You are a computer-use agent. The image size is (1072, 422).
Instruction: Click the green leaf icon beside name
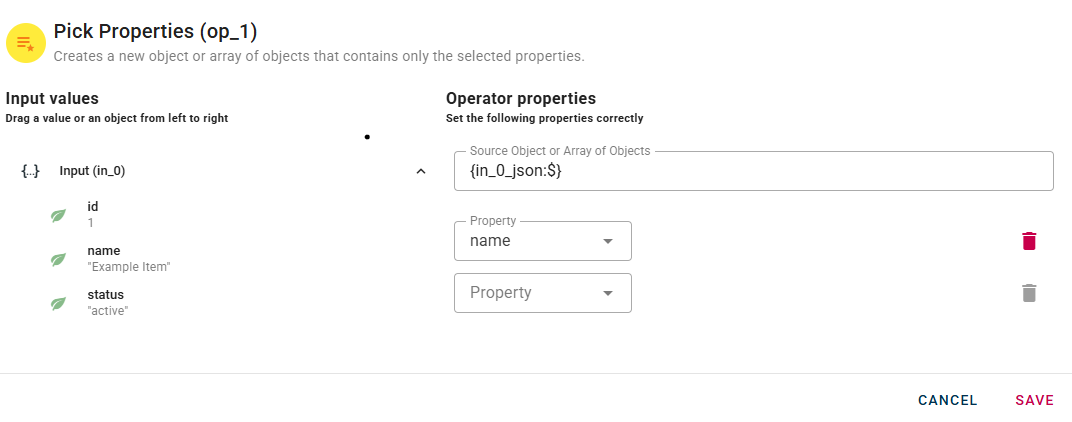click(59, 259)
